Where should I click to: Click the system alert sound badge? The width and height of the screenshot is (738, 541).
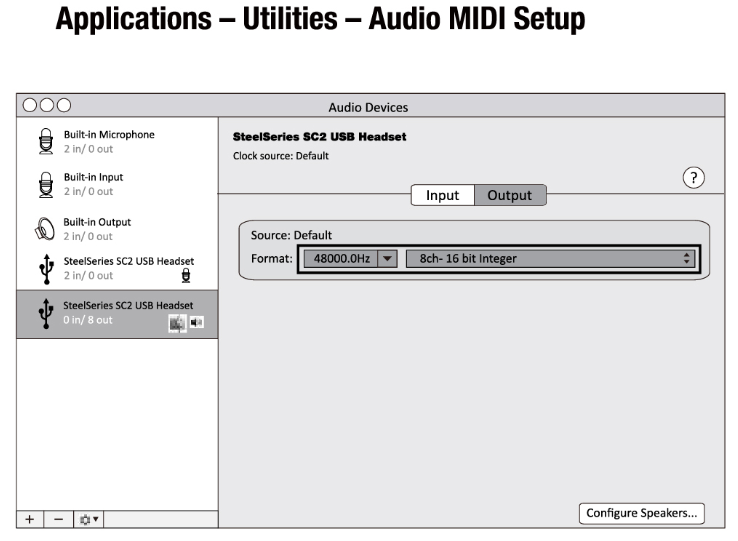(x=177, y=323)
